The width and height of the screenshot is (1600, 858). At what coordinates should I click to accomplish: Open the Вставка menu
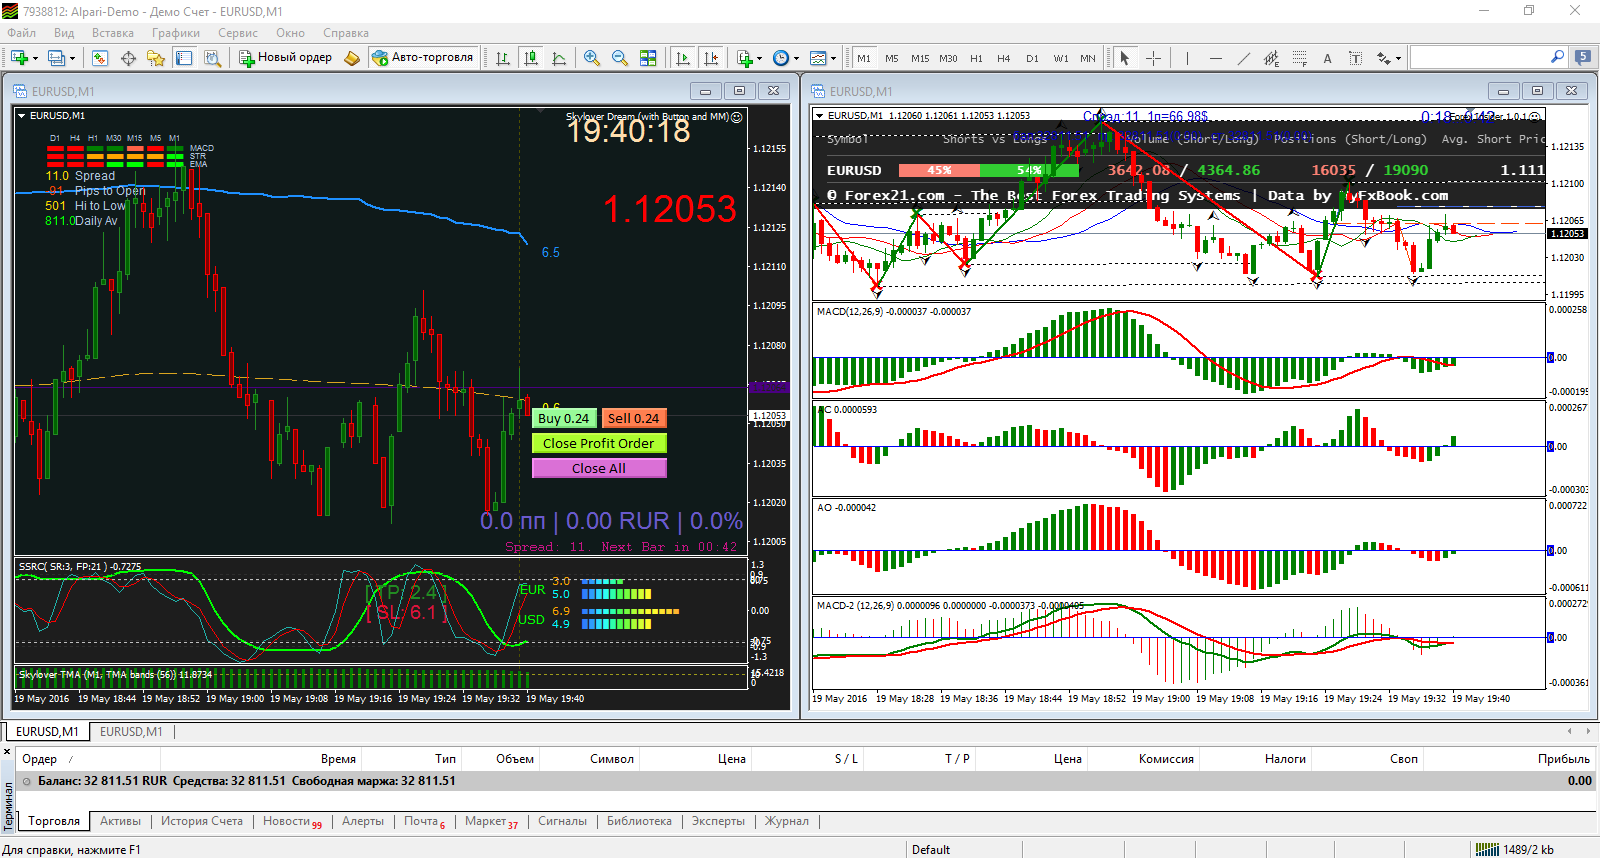tap(112, 33)
